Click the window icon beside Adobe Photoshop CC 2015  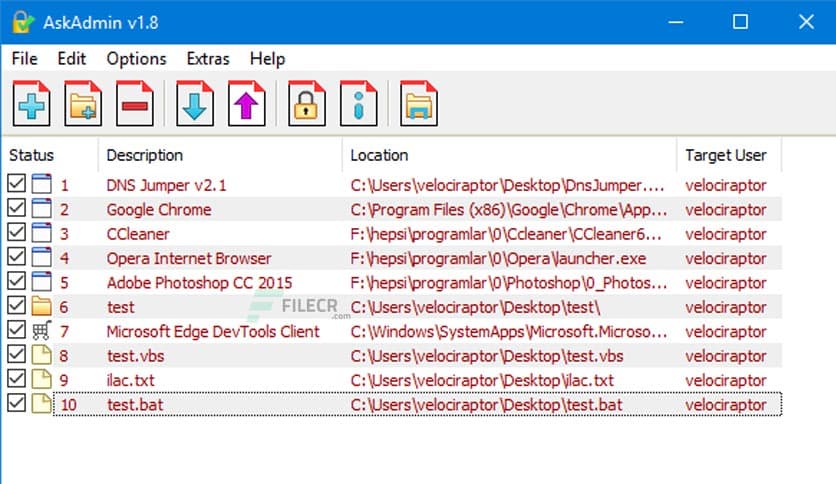pos(42,282)
